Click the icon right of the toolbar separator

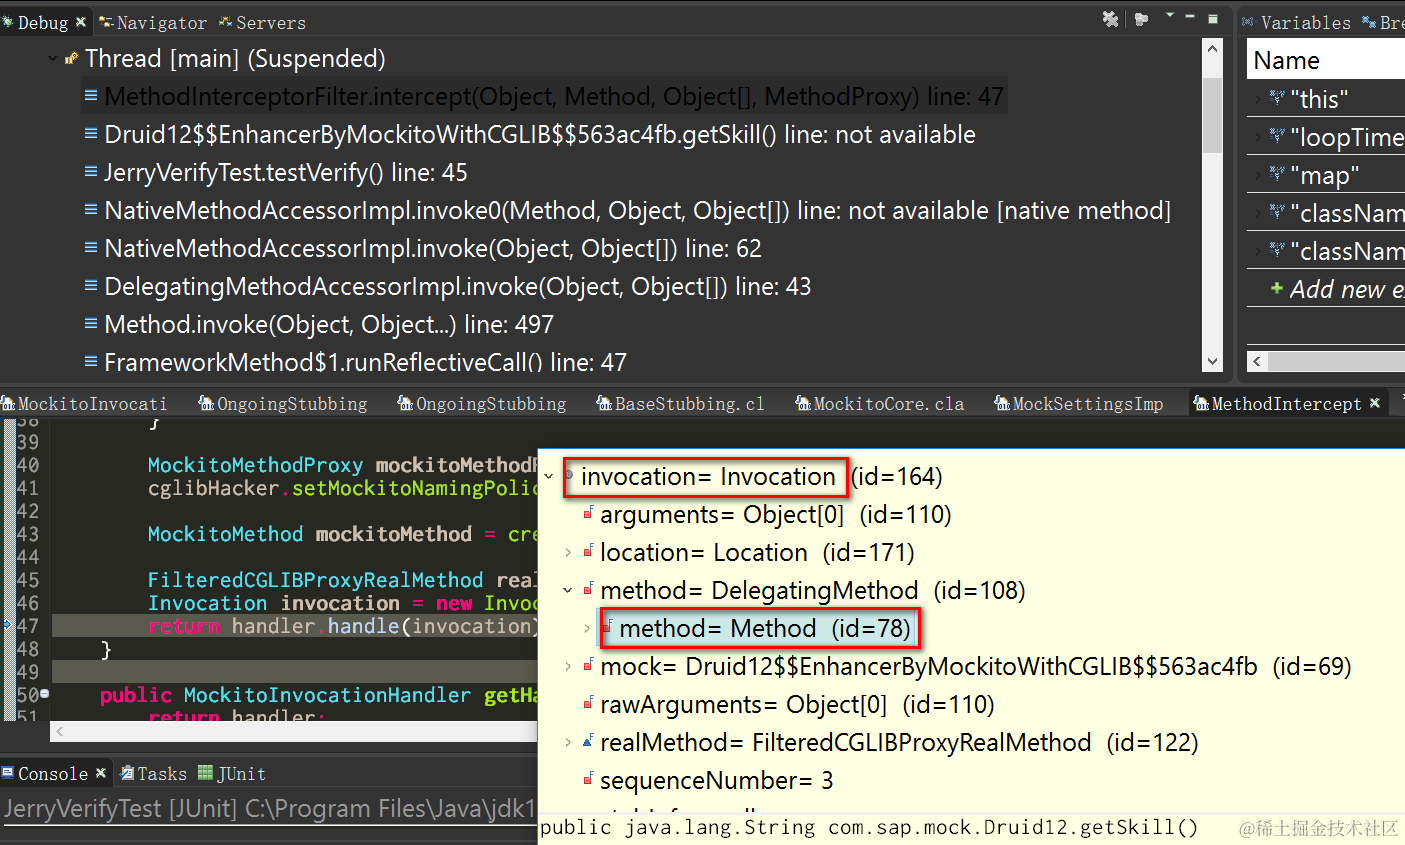pyautogui.click(x=1141, y=18)
